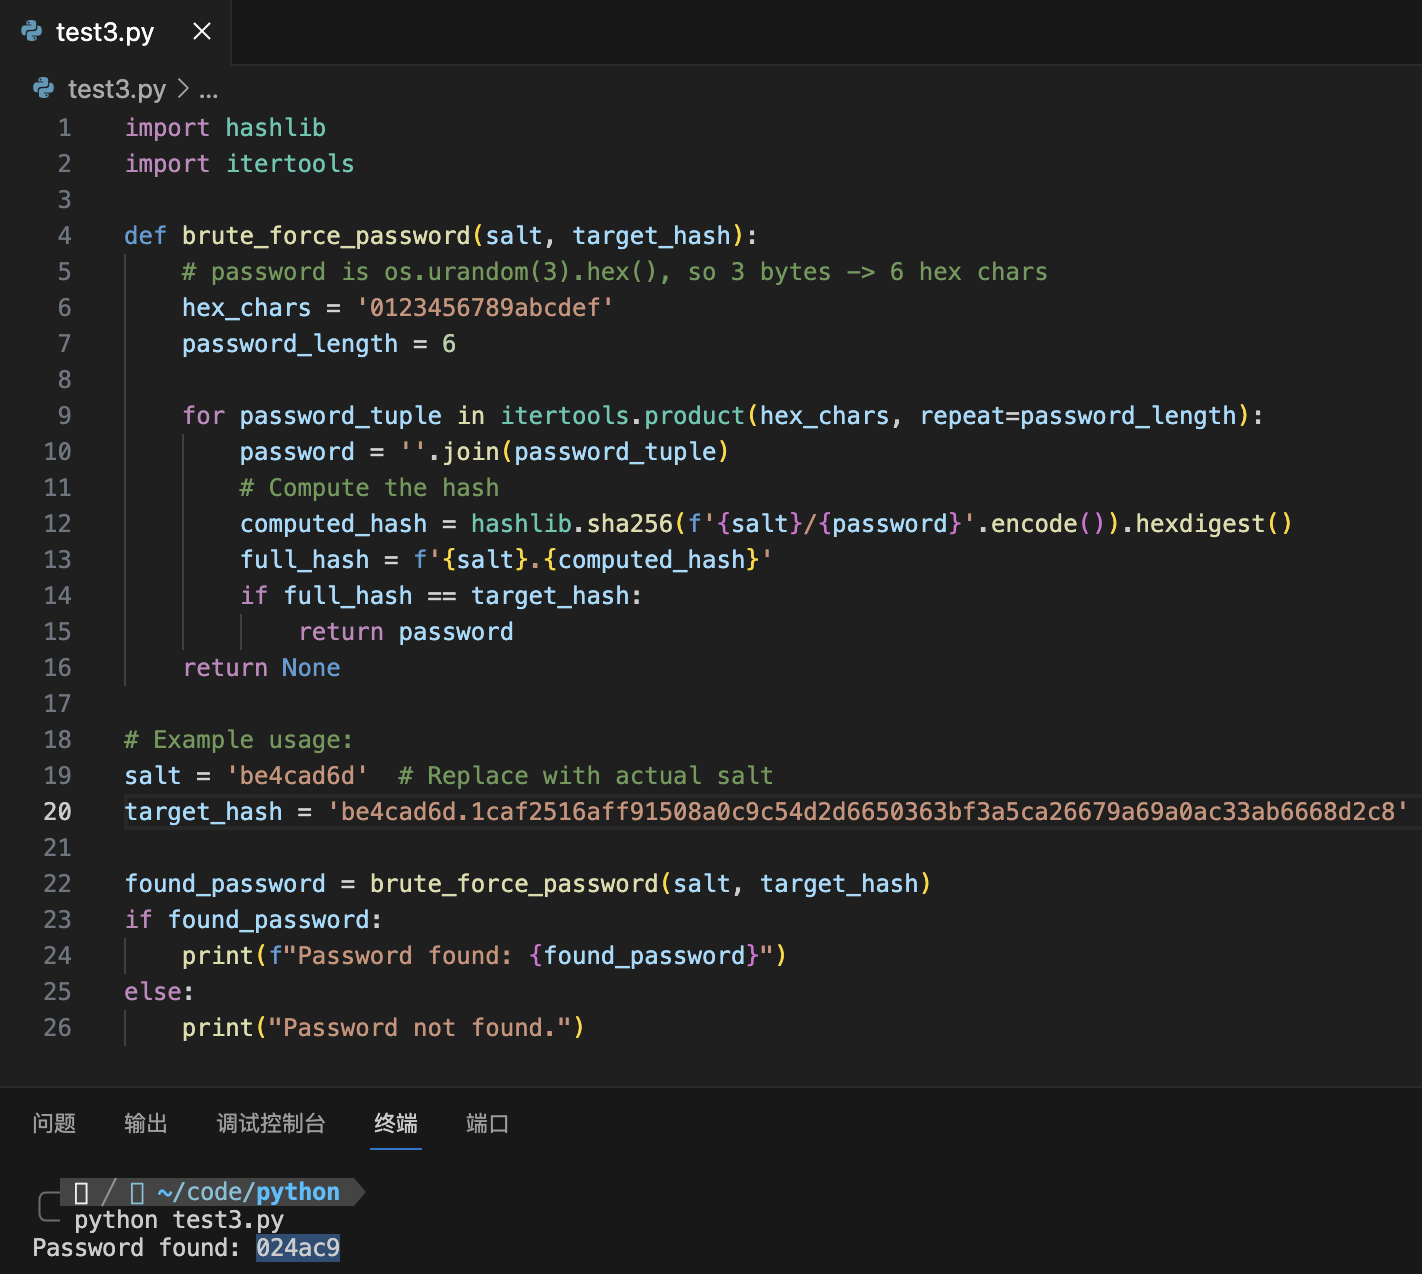
Task: Click 'return password' on line 15
Action: tap(406, 632)
